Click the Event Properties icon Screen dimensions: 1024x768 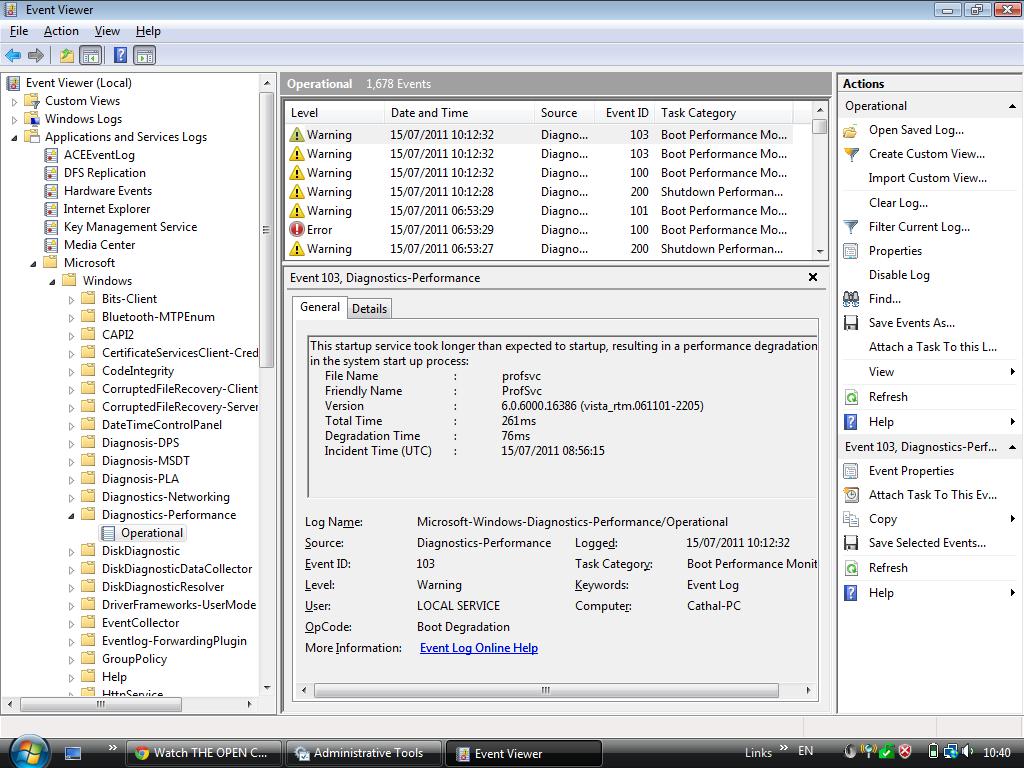point(850,472)
